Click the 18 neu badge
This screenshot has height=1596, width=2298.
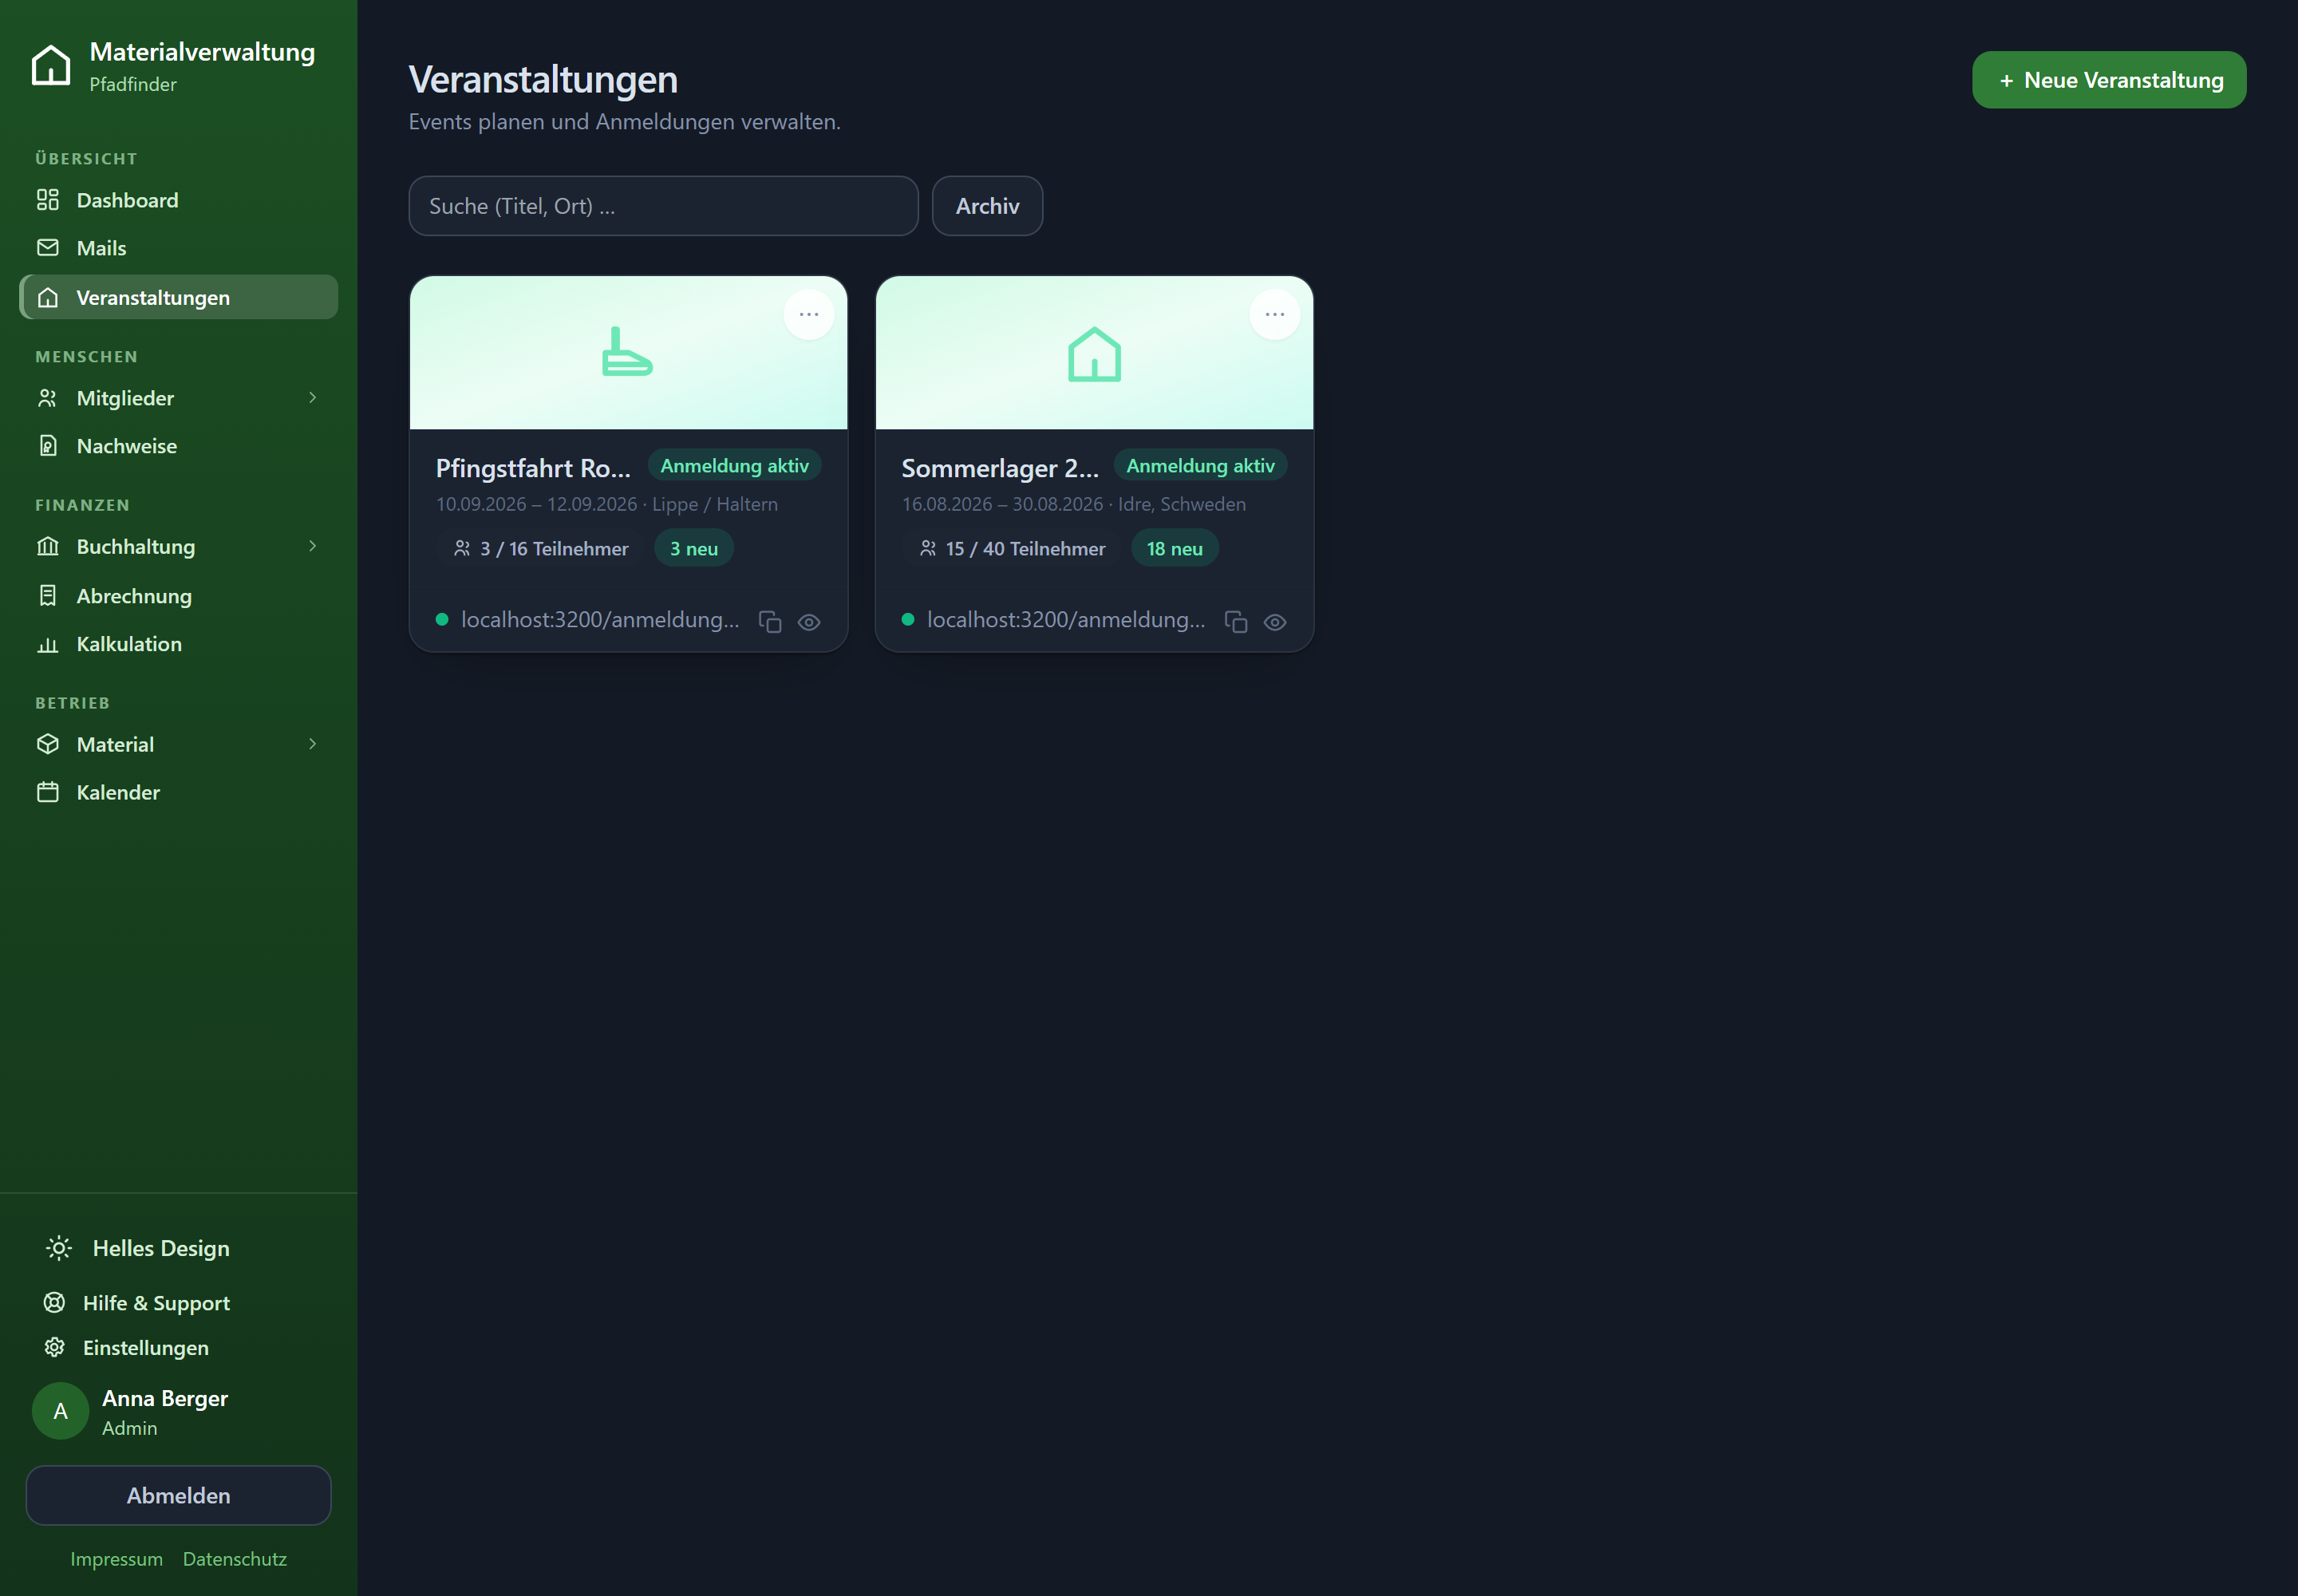(x=1175, y=549)
